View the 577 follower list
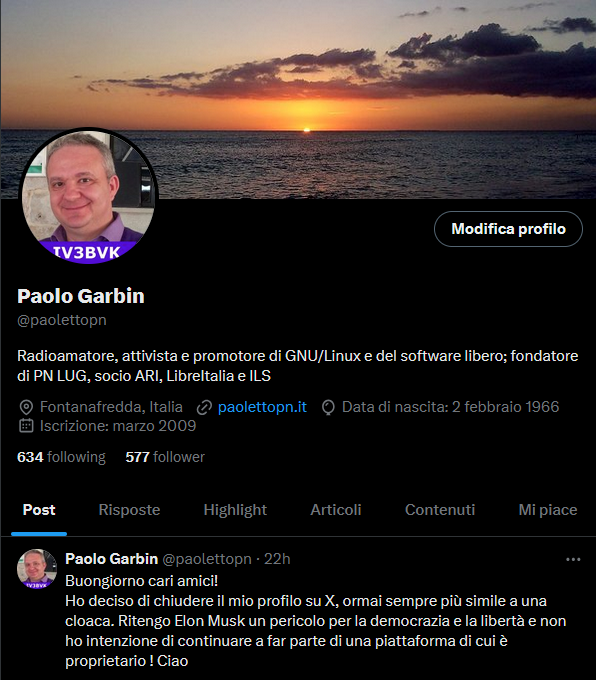 pyautogui.click(x=165, y=457)
